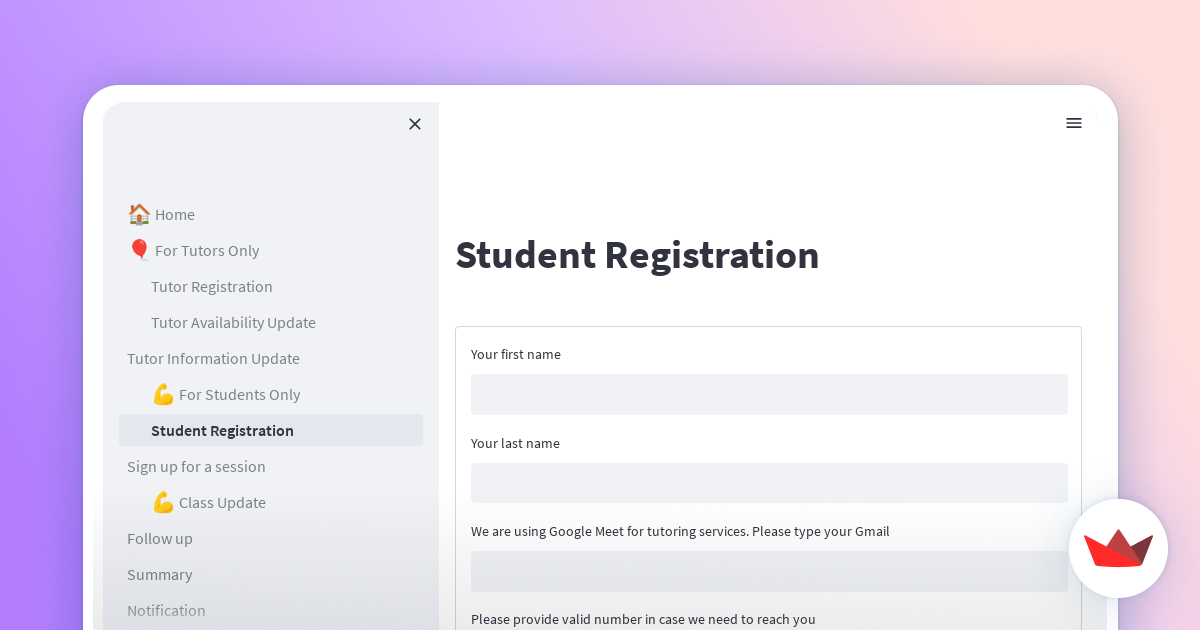The width and height of the screenshot is (1200, 630).
Task: Open Sign up for a session
Action: [x=196, y=466]
